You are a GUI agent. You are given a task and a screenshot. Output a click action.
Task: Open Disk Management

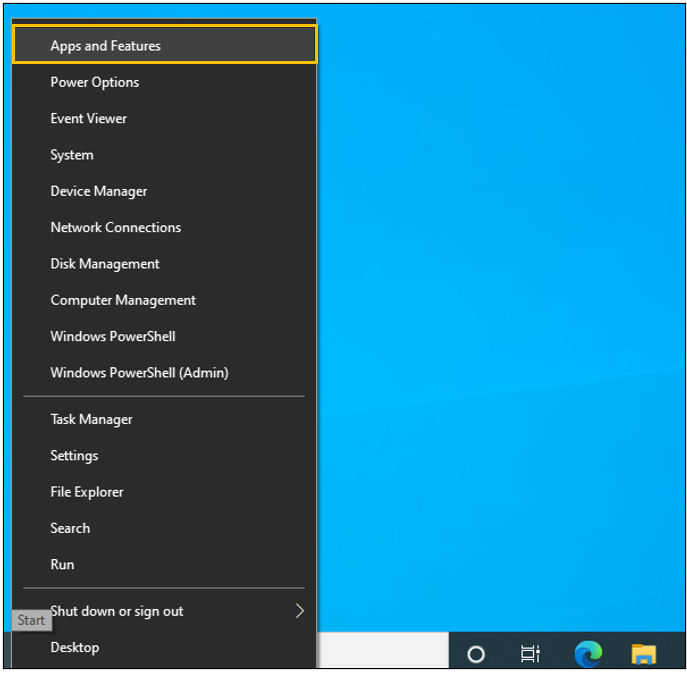click(164, 264)
